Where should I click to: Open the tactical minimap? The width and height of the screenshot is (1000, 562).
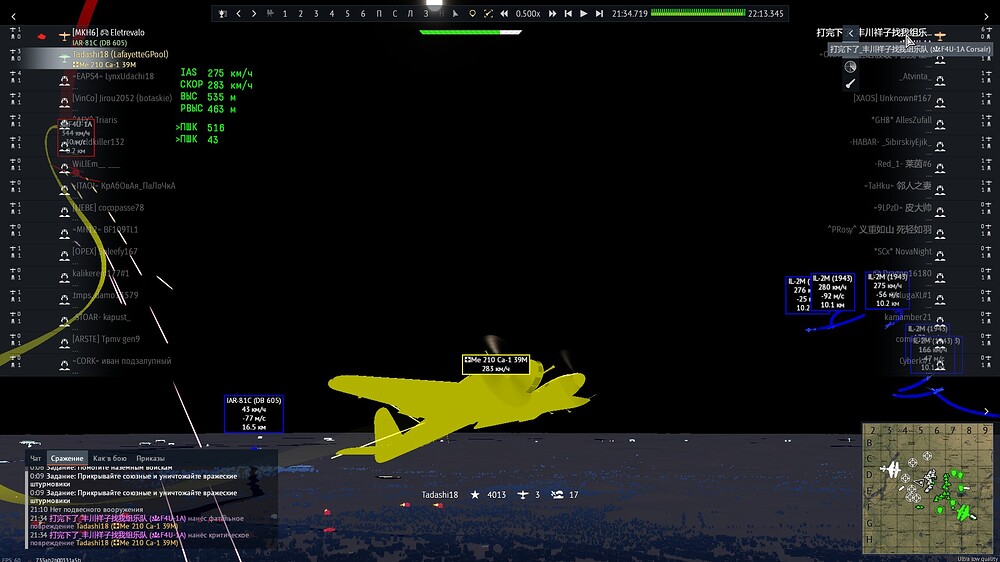coord(928,489)
